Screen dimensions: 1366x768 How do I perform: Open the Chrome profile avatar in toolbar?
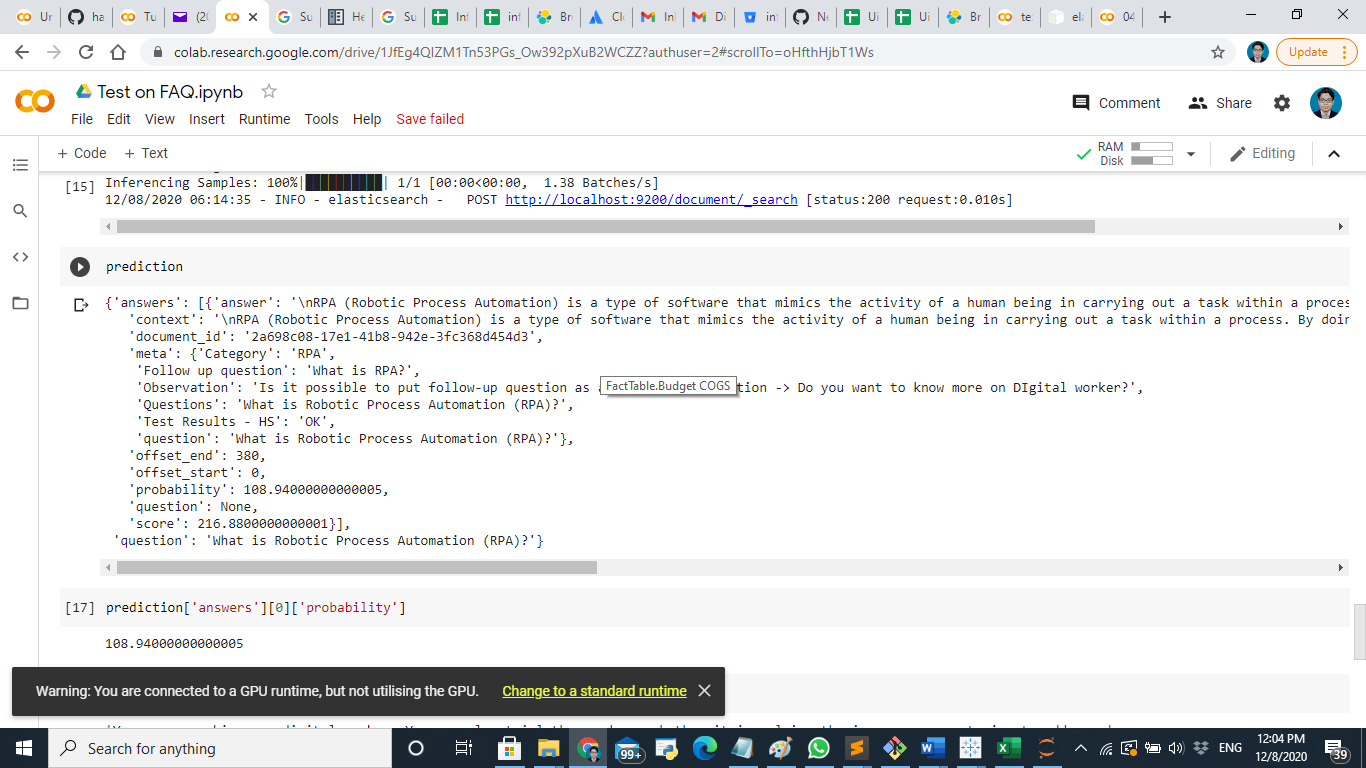pyautogui.click(x=1259, y=52)
